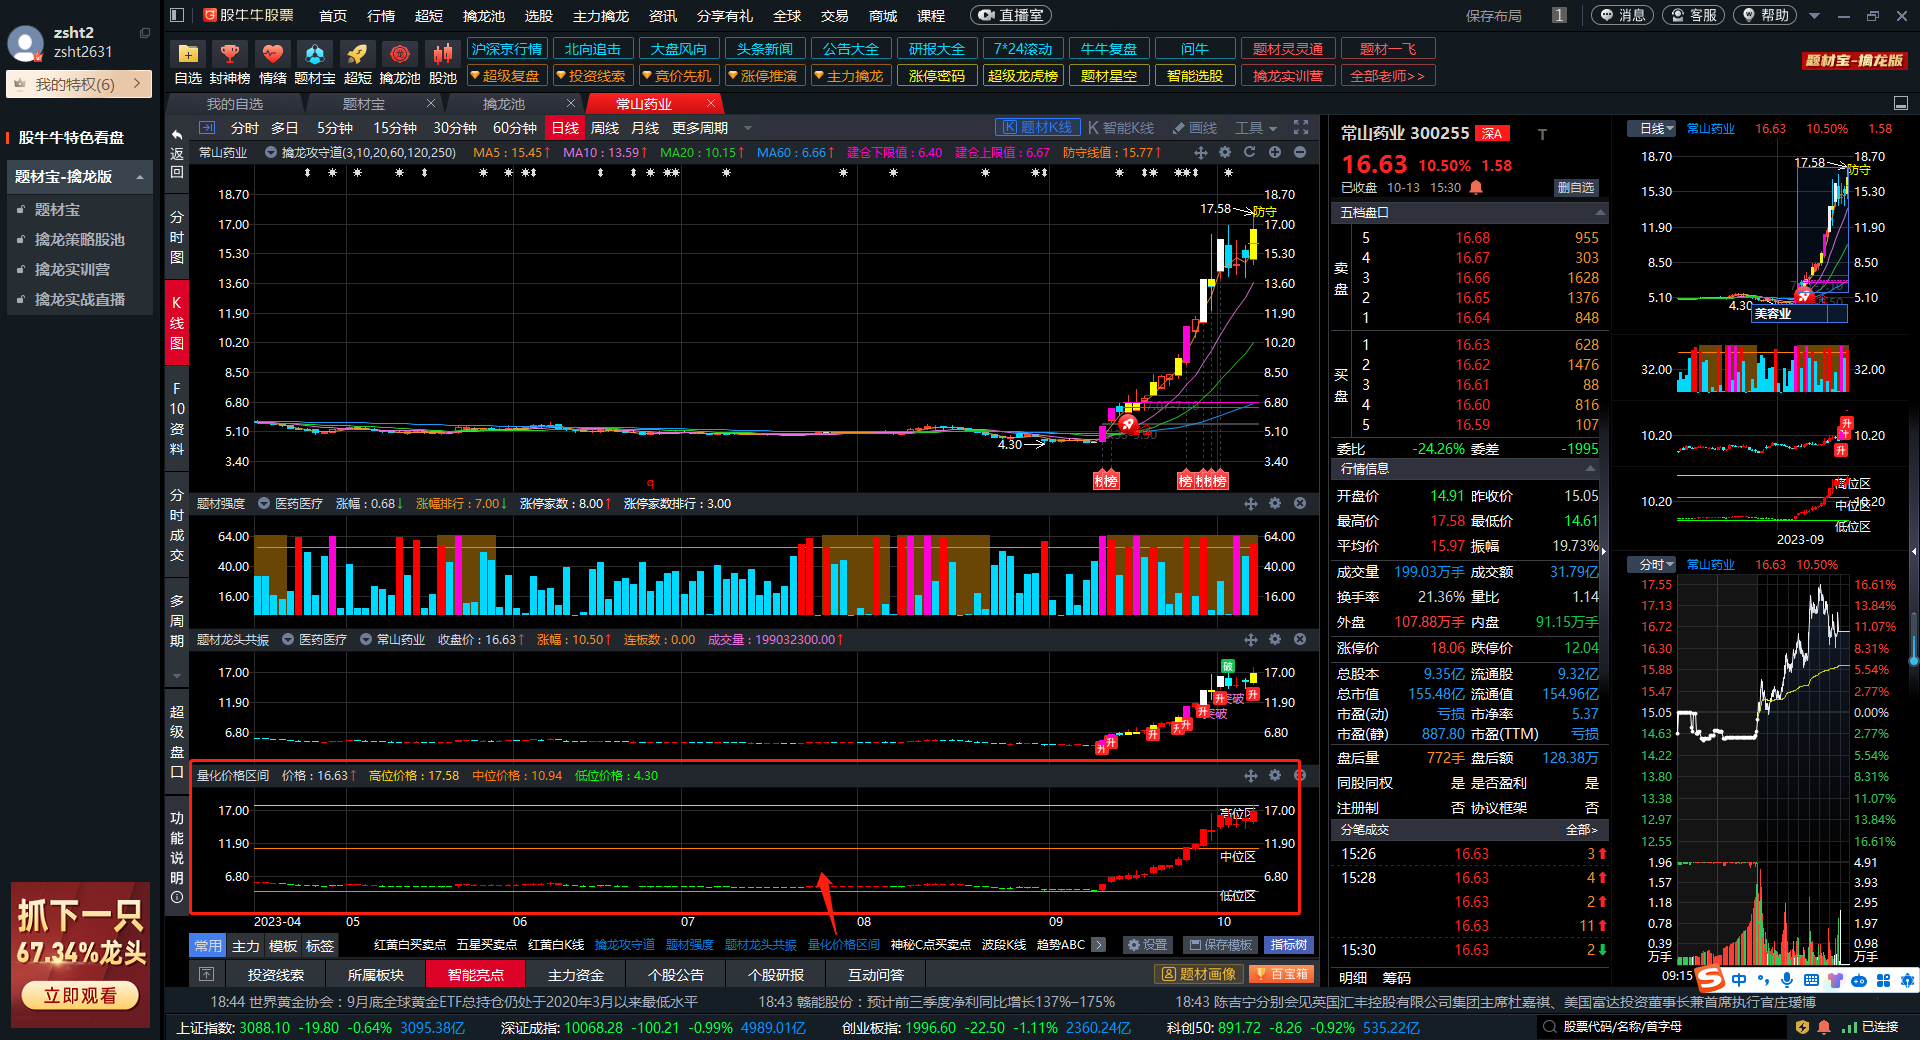Close the 题材龙头共振 indicator panel
The image size is (1920, 1040).
click(x=1300, y=638)
